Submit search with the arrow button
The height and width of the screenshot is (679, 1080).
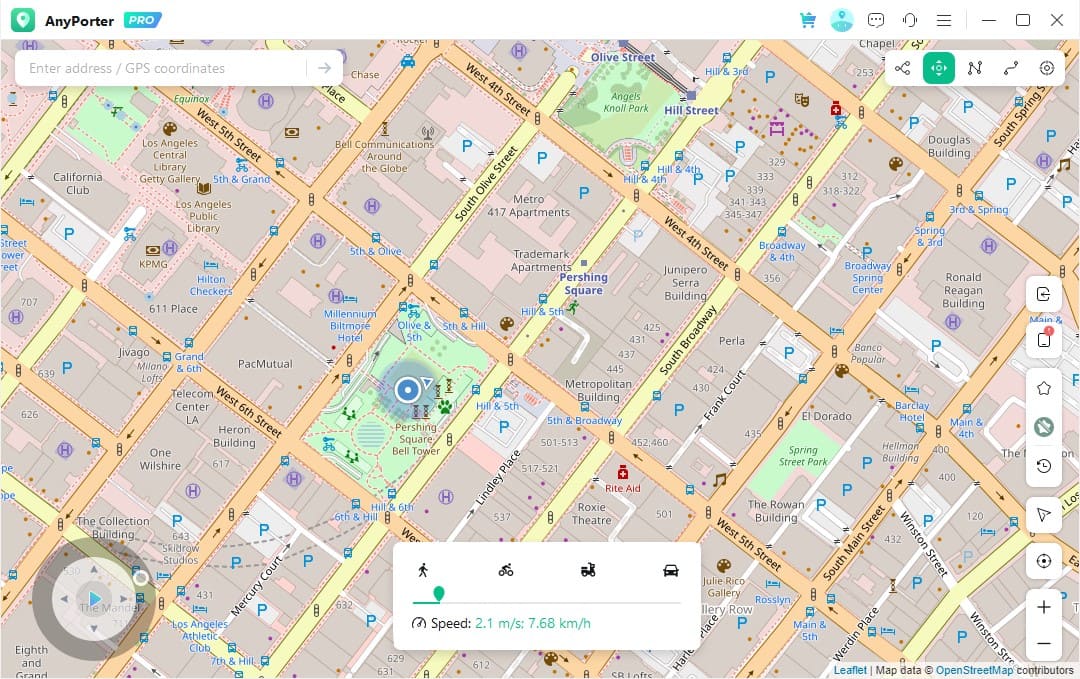click(324, 68)
